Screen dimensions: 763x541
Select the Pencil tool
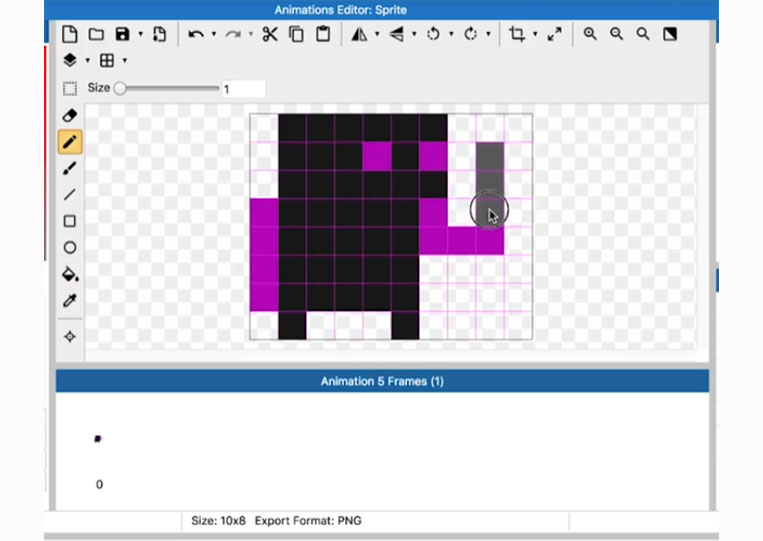tap(70, 142)
